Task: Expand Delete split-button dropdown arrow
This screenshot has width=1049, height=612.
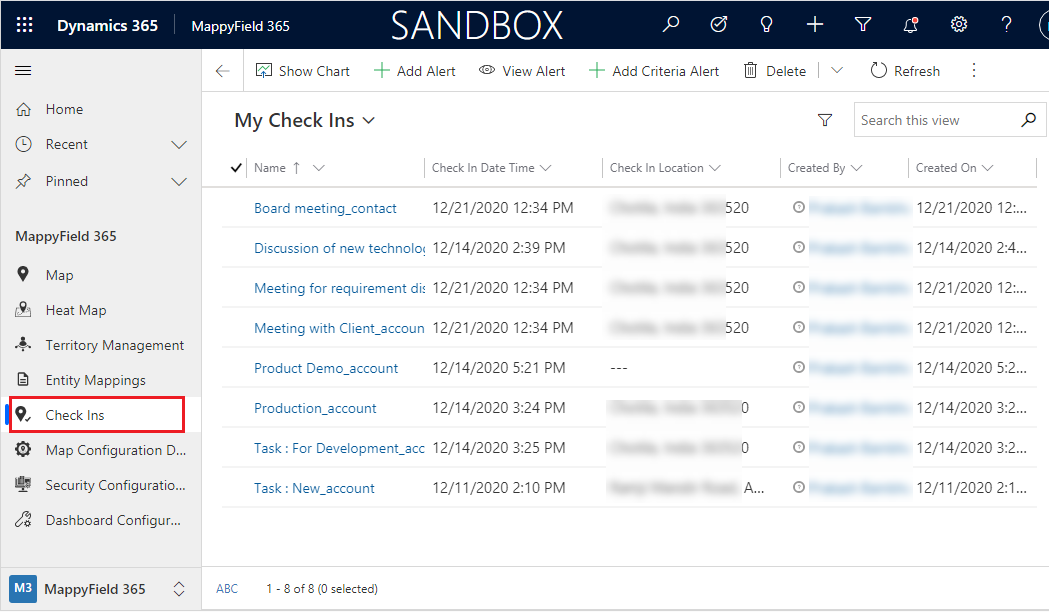Action: [x=837, y=70]
